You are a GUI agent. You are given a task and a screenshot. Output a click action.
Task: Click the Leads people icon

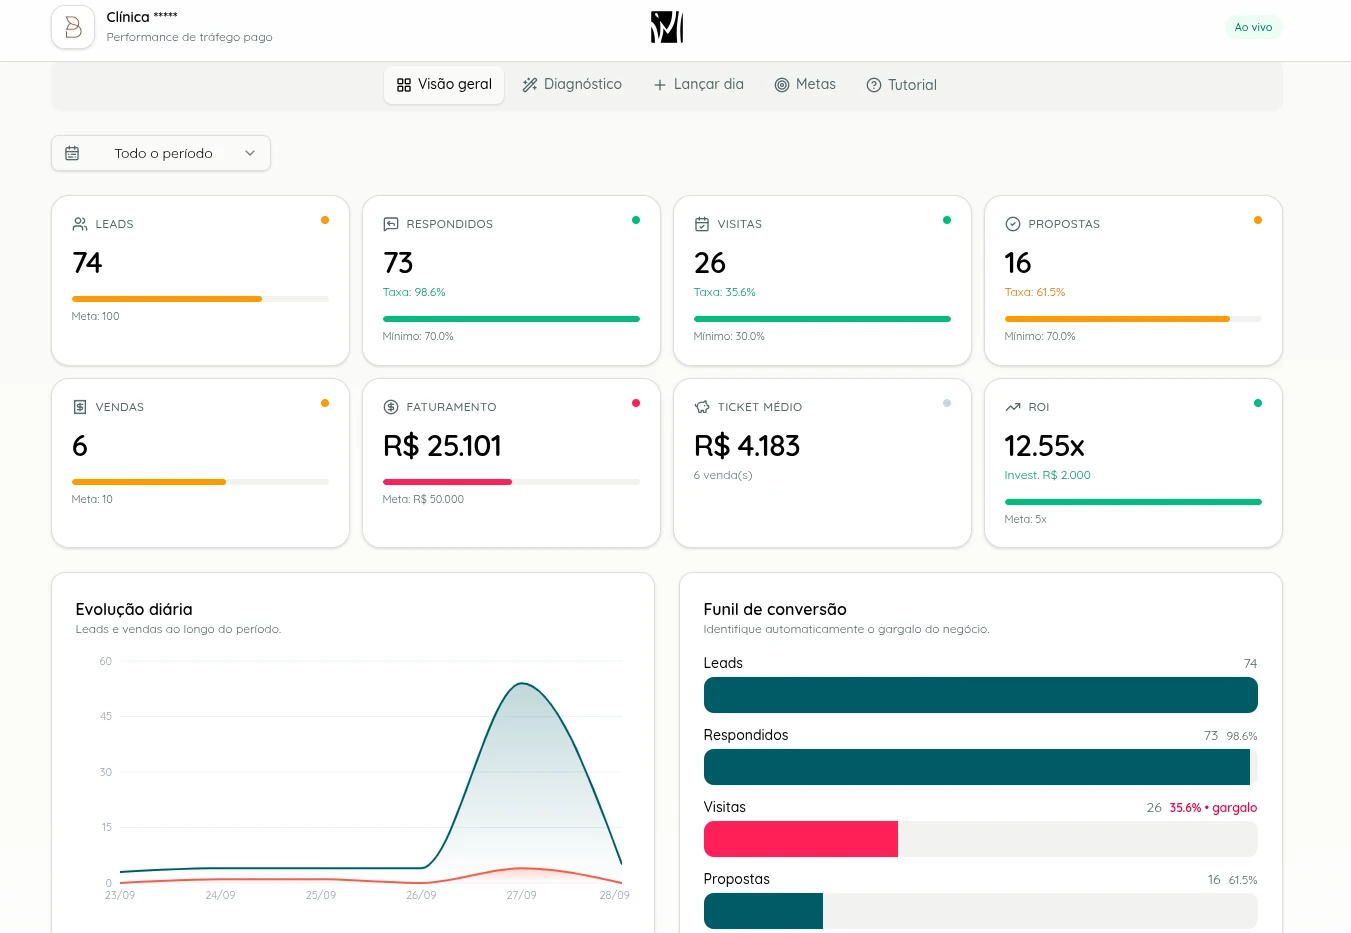(80, 224)
